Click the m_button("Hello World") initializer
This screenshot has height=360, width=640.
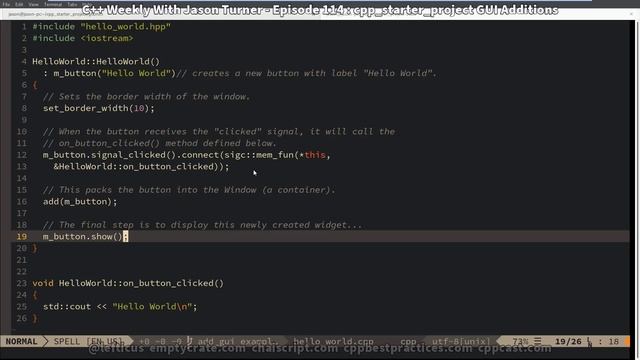click(114, 73)
